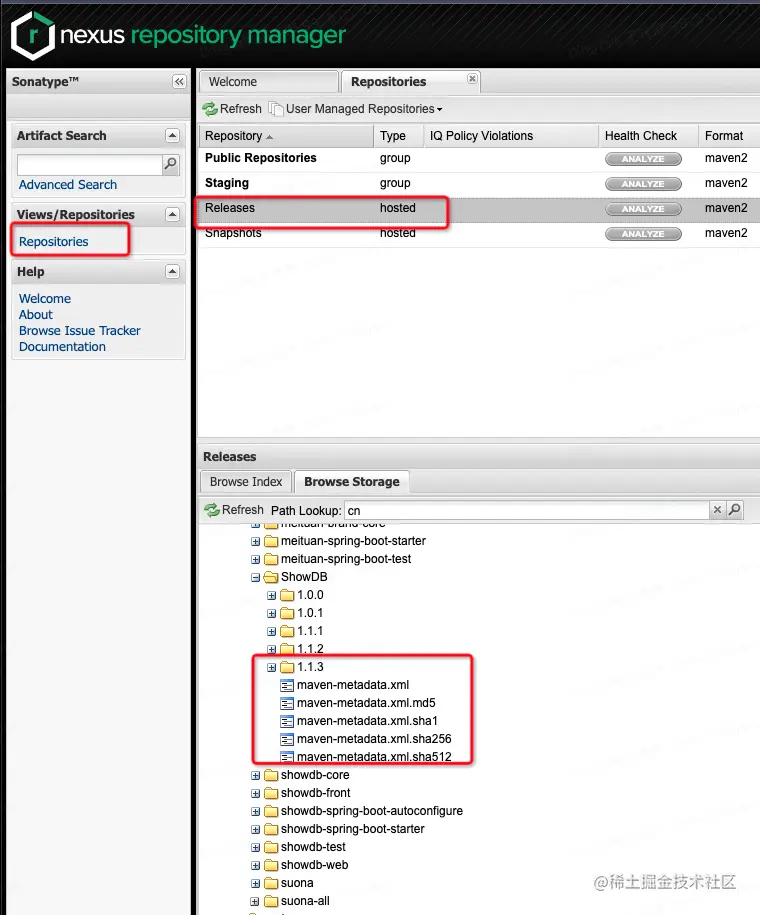
Task: Click the Format column header
Action: click(x=729, y=136)
